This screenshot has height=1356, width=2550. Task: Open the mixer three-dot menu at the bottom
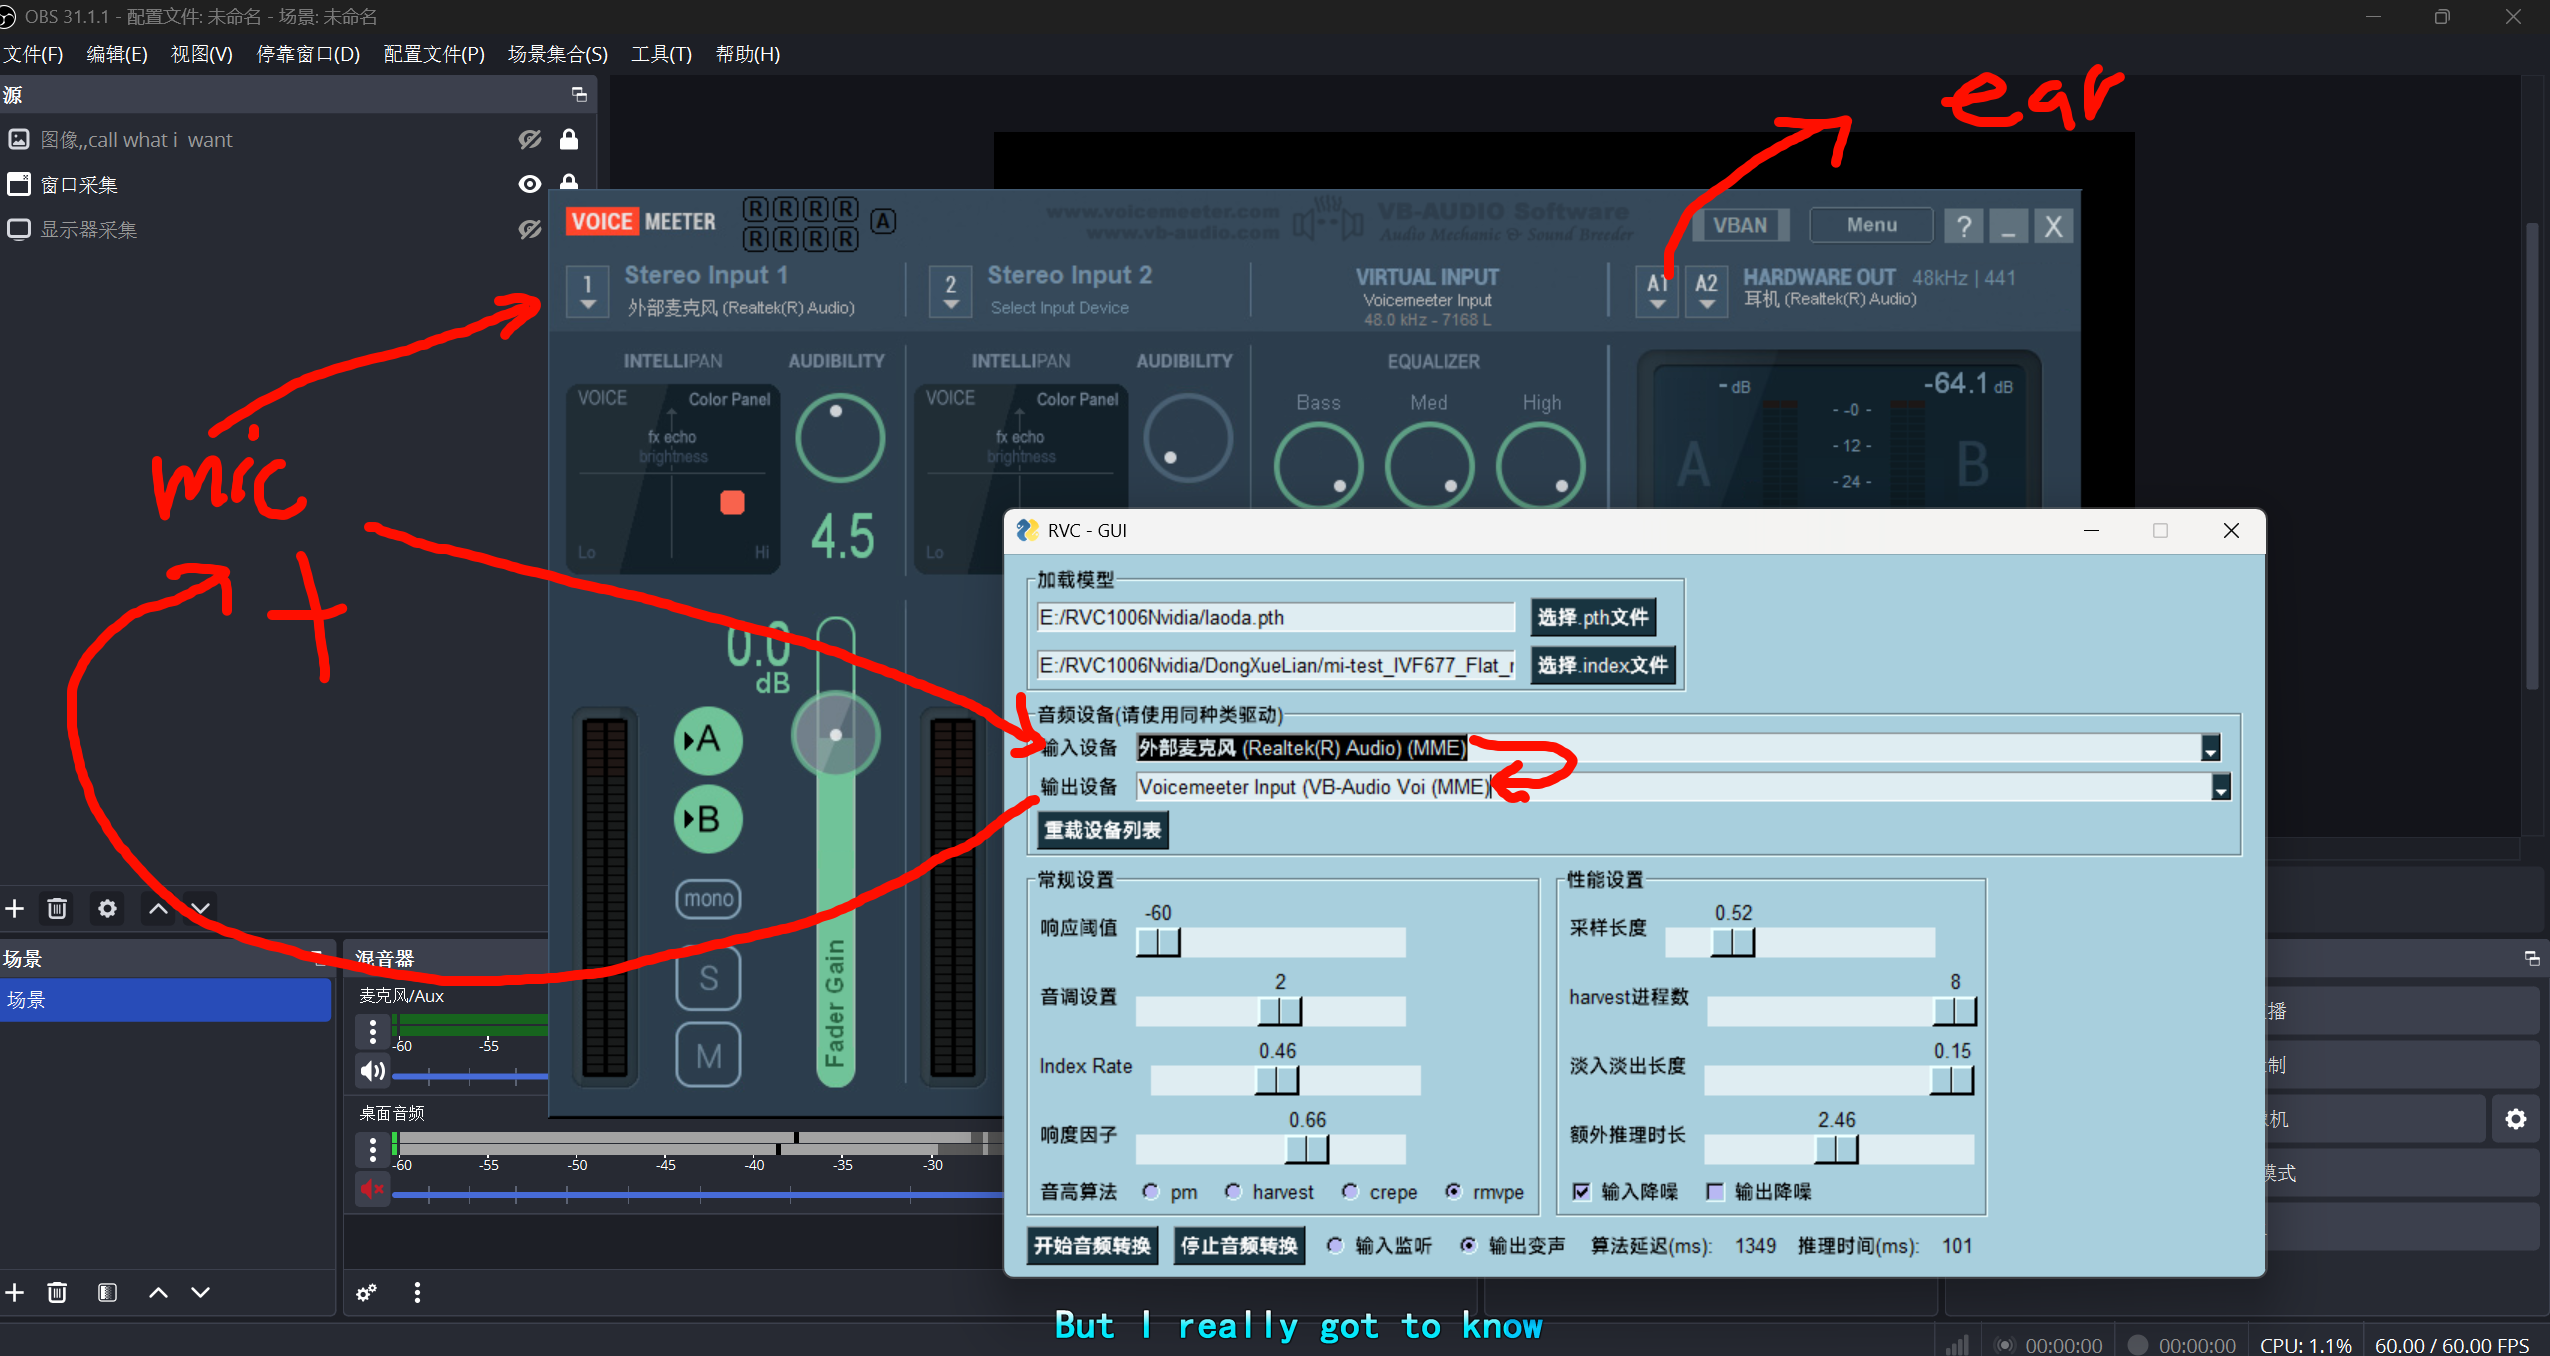point(417,1292)
